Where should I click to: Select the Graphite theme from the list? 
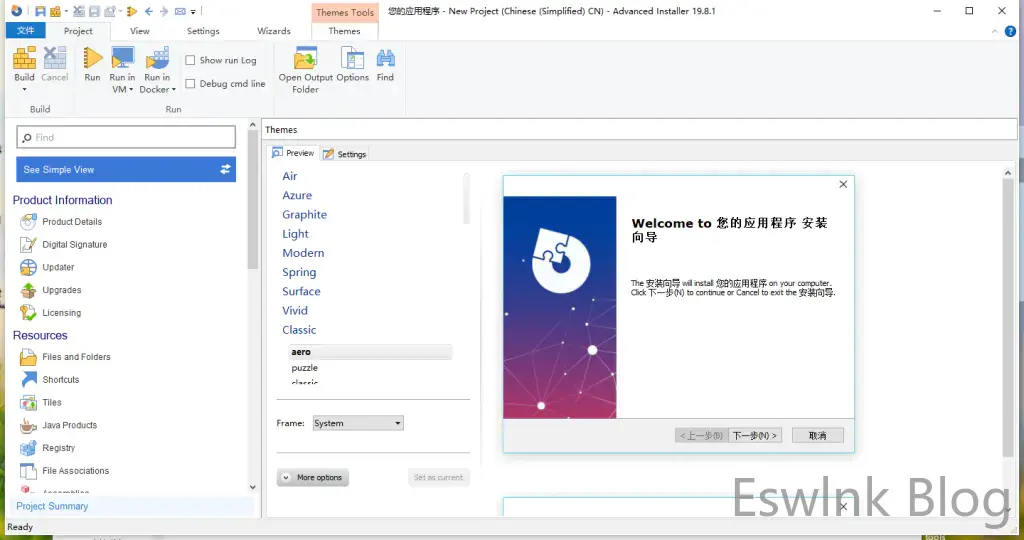pyautogui.click(x=304, y=215)
